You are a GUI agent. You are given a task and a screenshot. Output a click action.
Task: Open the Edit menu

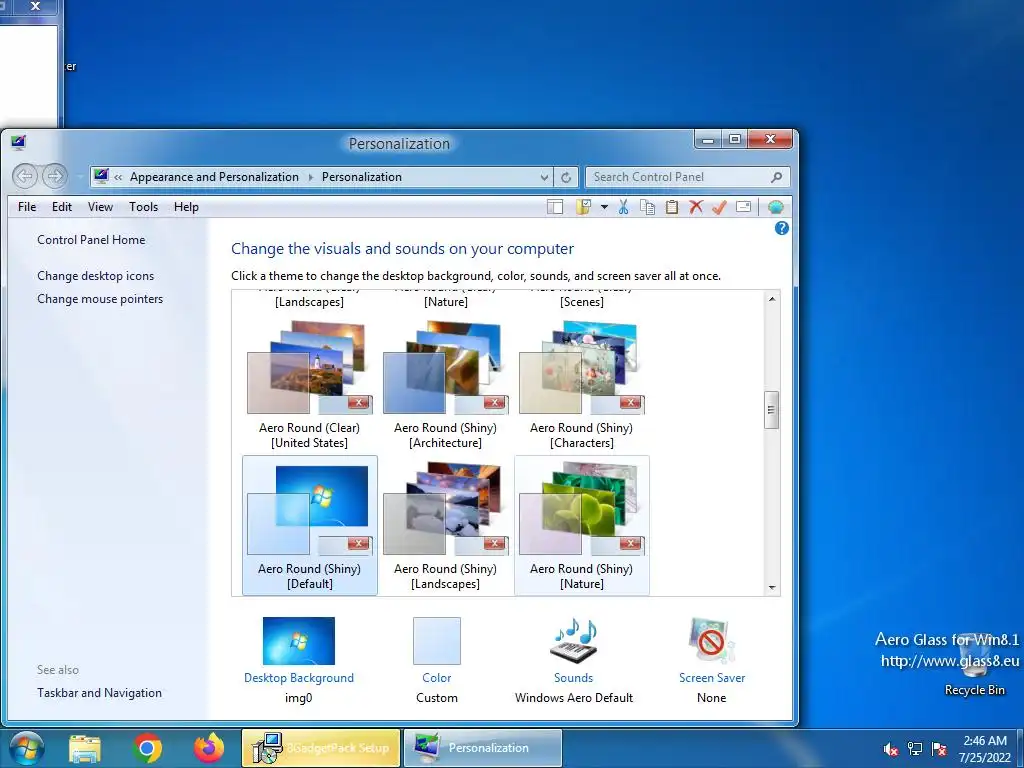click(x=62, y=207)
